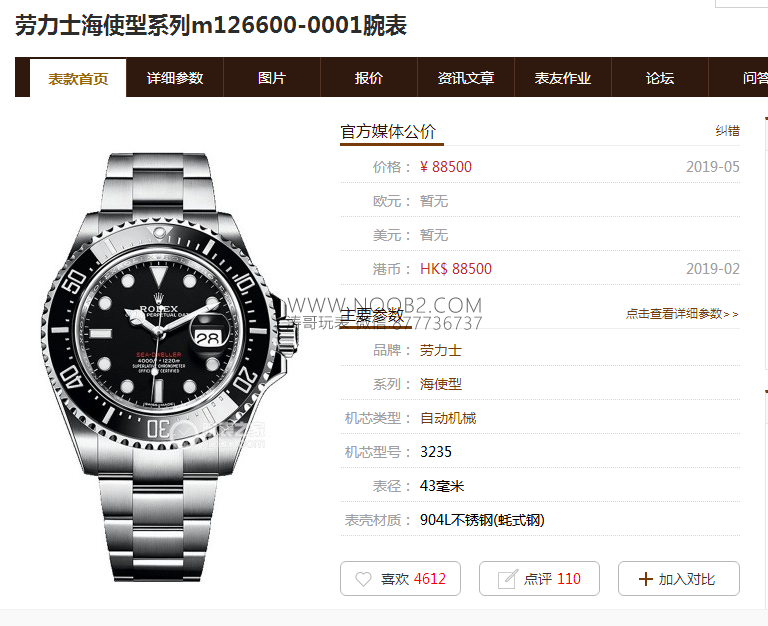768x626 pixels.
Task: Click the plus icon for 加入对比
Action: [x=646, y=579]
